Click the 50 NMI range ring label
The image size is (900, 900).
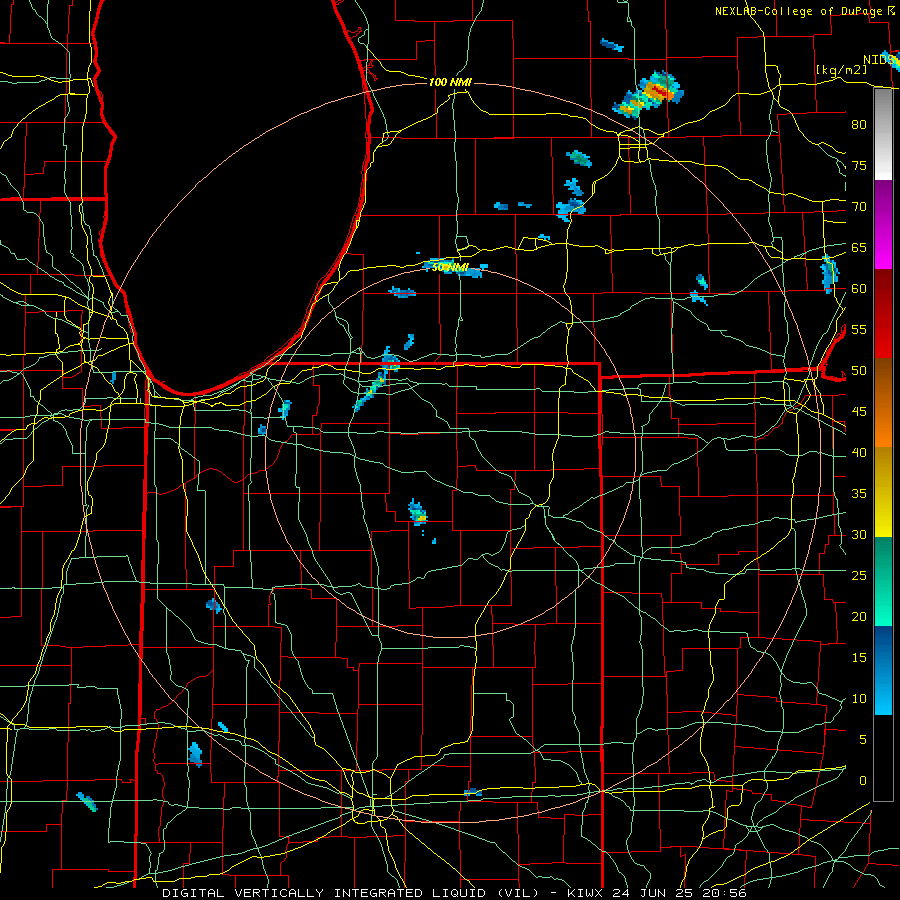(x=450, y=267)
